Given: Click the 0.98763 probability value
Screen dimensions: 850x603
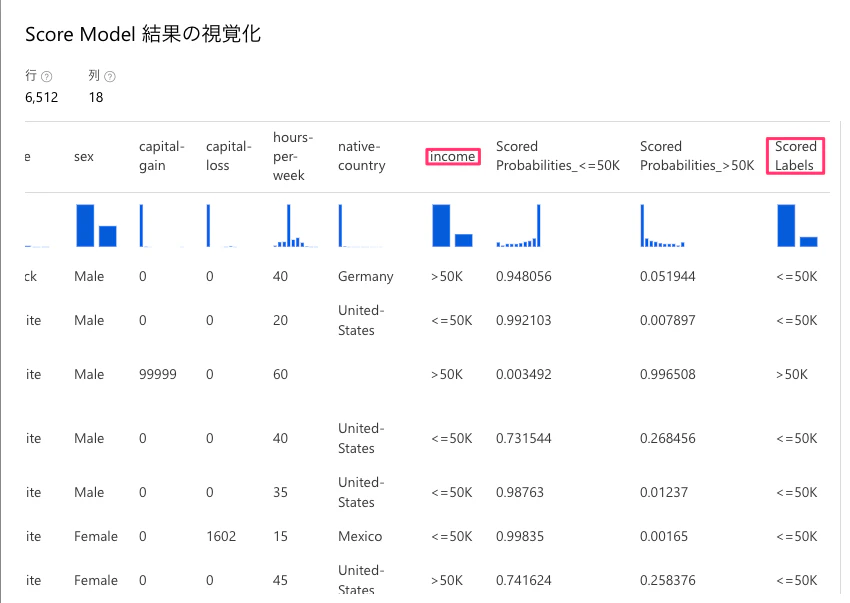Looking at the screenshot, I should pos(520,492).
